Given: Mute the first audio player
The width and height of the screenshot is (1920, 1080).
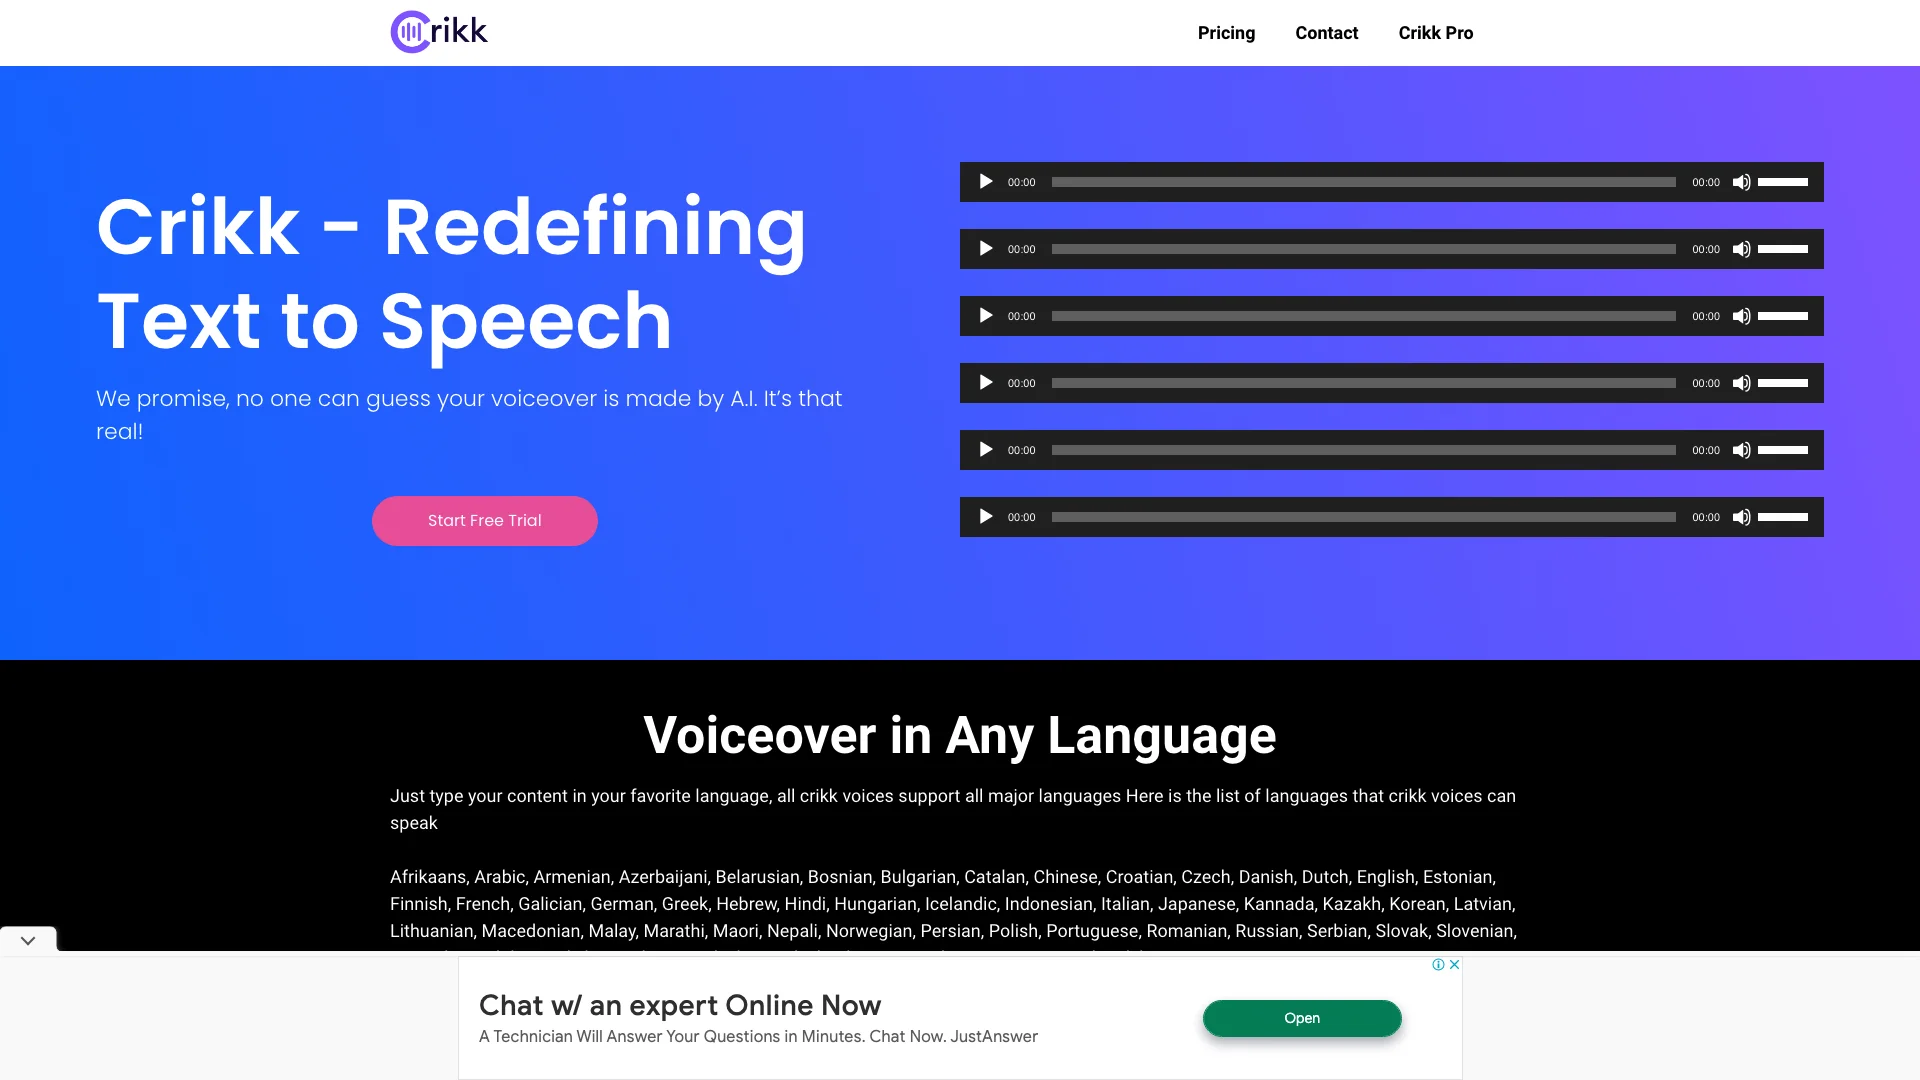Looking at the screenshot, I should click(x=1741, y=182).
